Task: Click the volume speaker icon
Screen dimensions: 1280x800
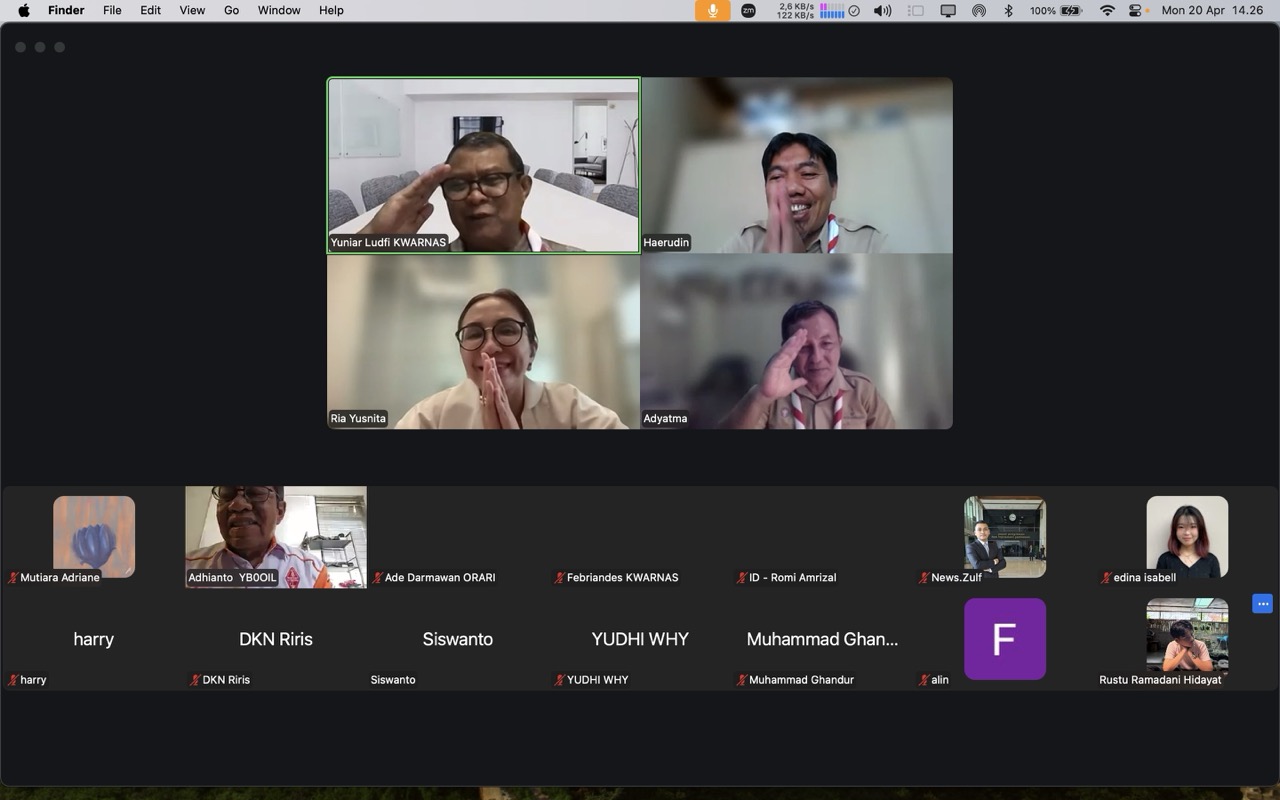Action: click(x=882, y=10)
